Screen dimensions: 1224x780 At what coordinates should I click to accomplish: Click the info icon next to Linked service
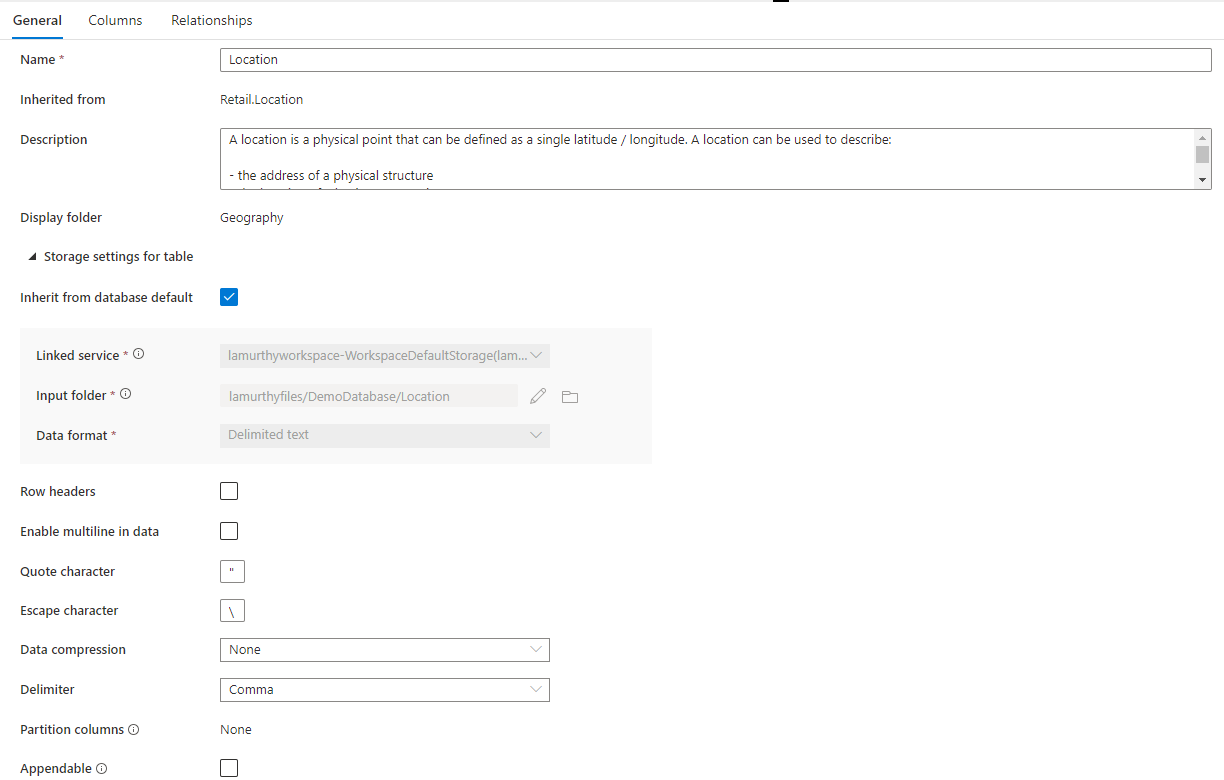[x=139, y=352]
